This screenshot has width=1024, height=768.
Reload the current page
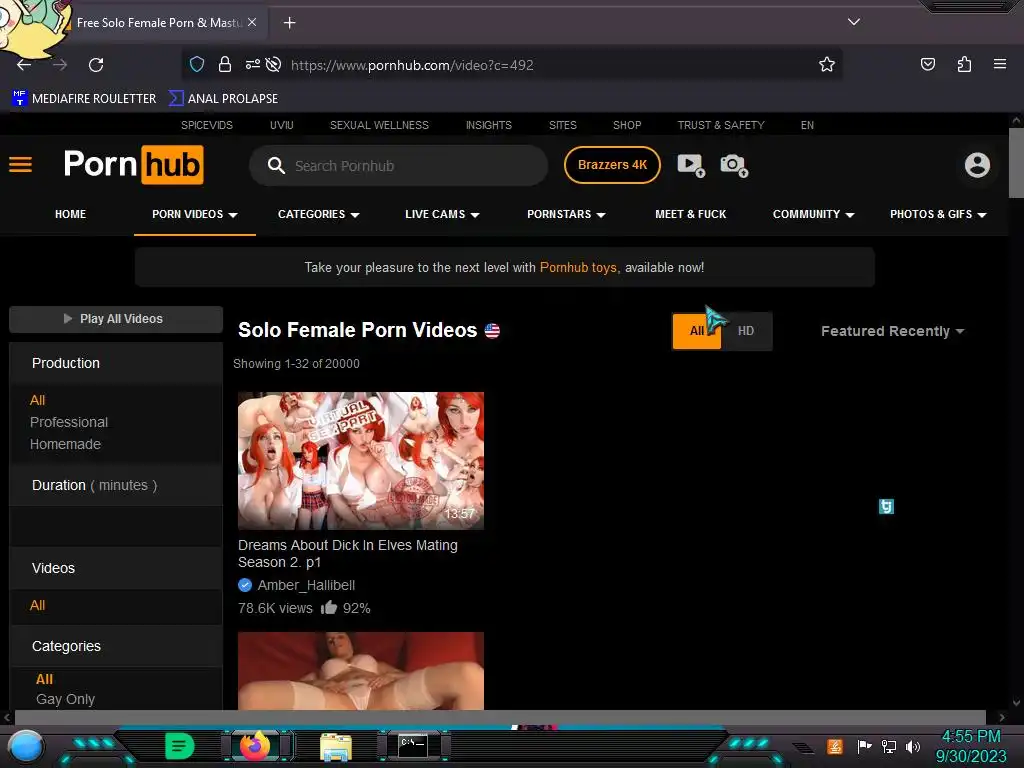(x=96, y=65)
